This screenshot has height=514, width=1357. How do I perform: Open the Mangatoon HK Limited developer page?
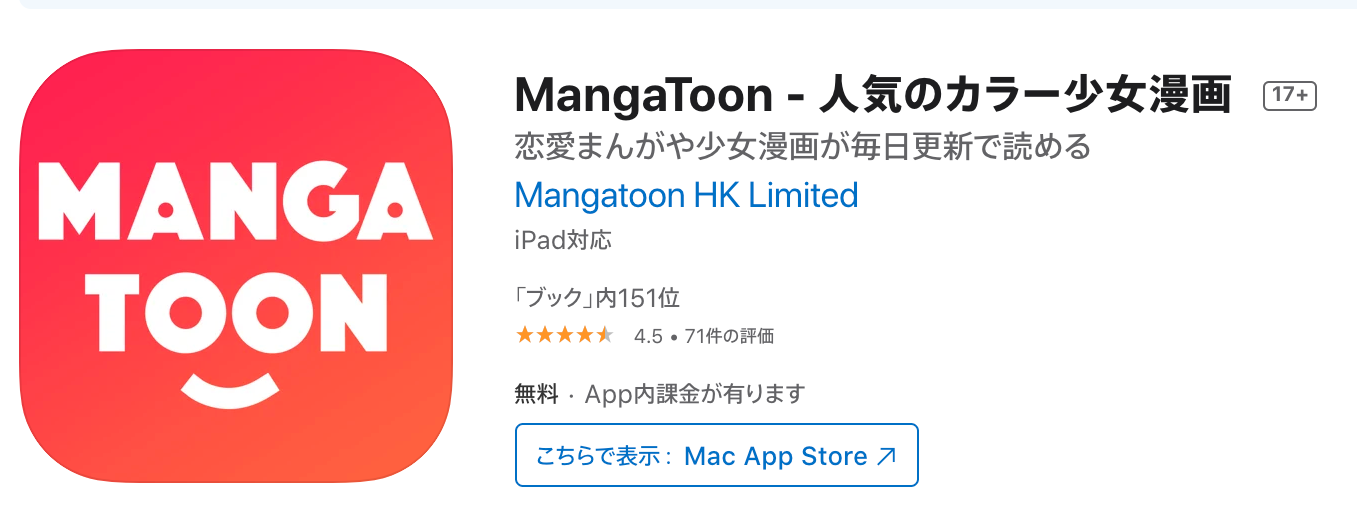click(x=686, y=194)
